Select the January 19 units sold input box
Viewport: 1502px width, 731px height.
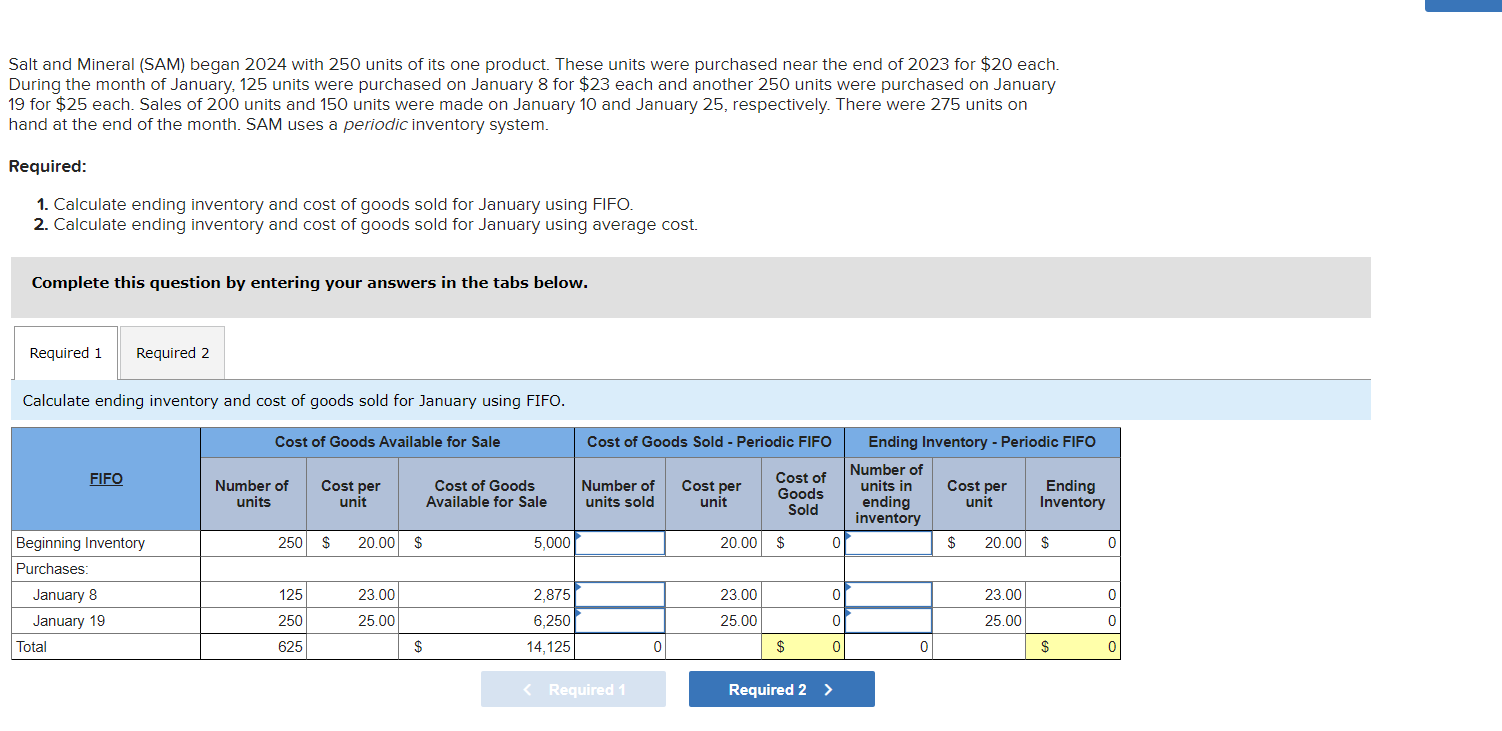(x=620, y=620)
